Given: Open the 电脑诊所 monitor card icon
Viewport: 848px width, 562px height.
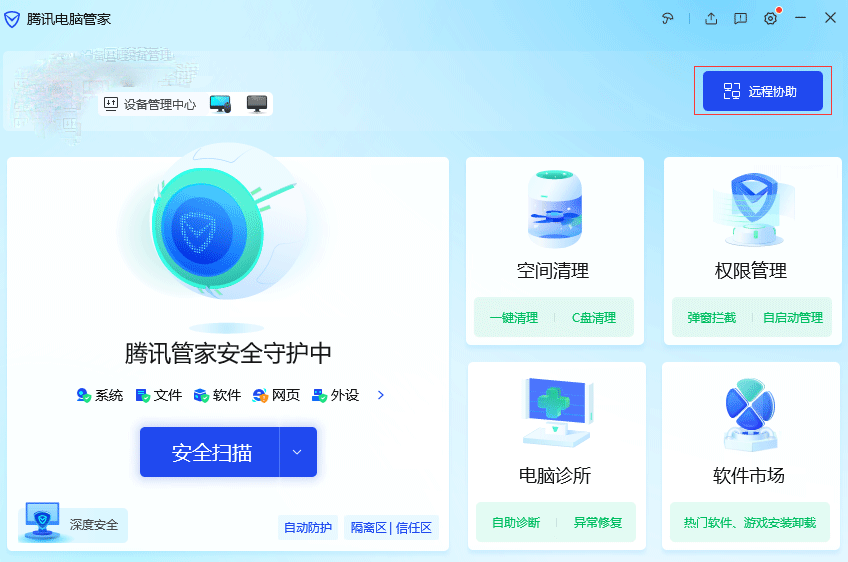Looking at the screenshot, I should coord(557,412).
